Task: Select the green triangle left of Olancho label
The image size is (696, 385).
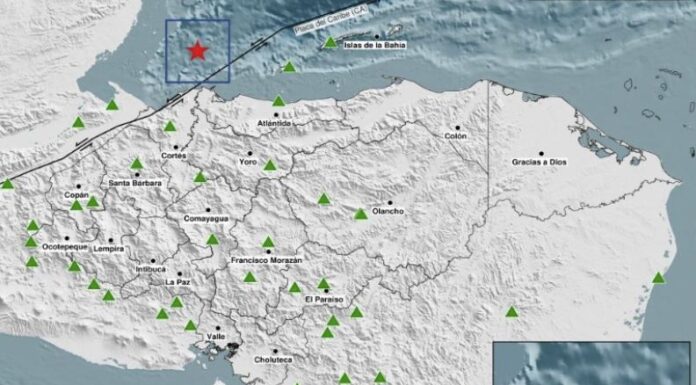Action: 361,214
